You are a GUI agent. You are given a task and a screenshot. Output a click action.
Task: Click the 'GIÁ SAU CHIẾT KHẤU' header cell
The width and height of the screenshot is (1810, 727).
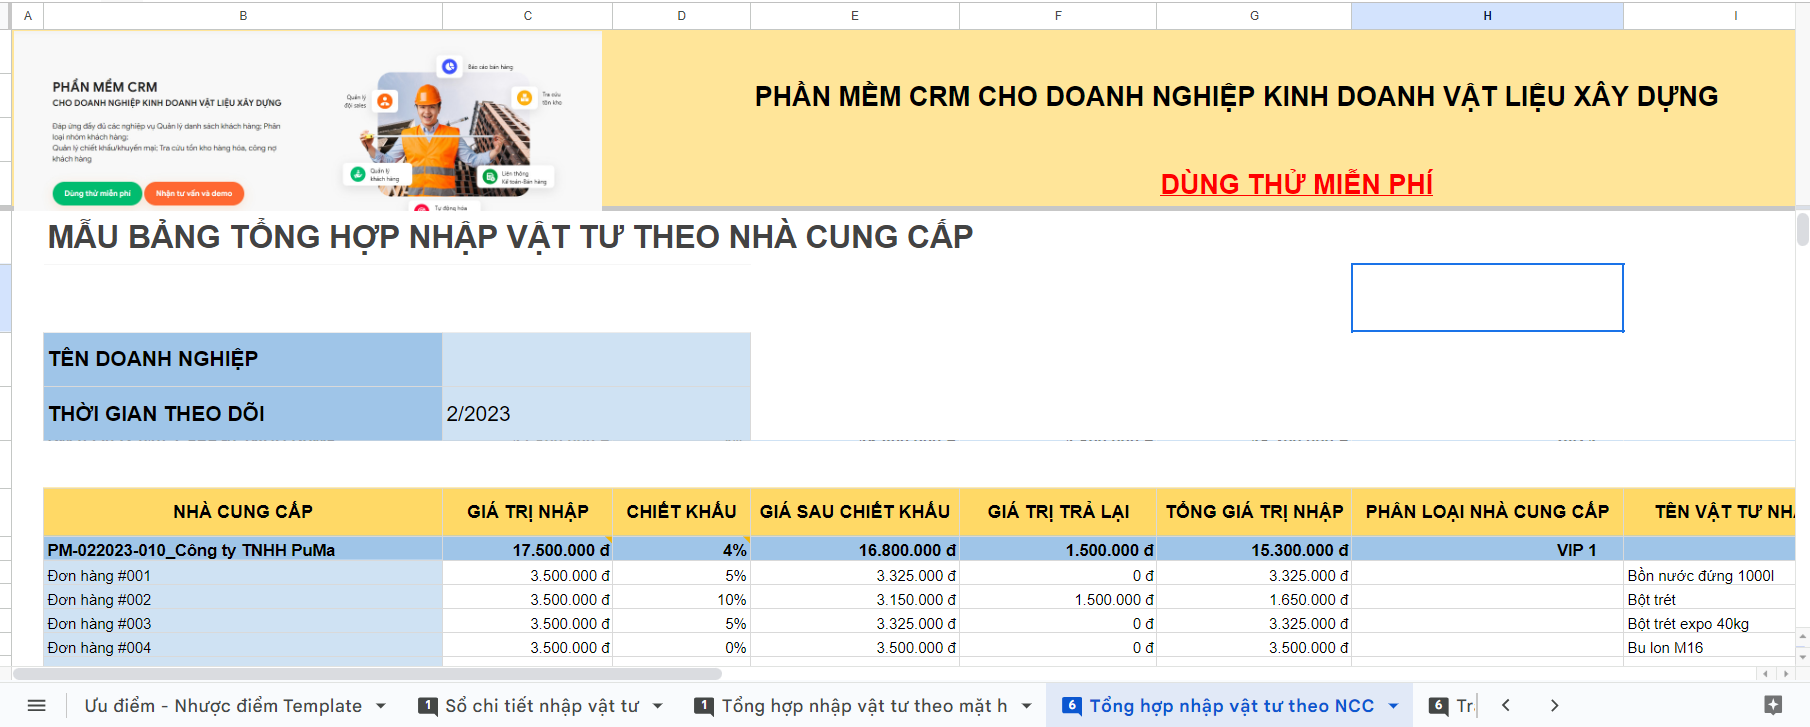[855, 512]
